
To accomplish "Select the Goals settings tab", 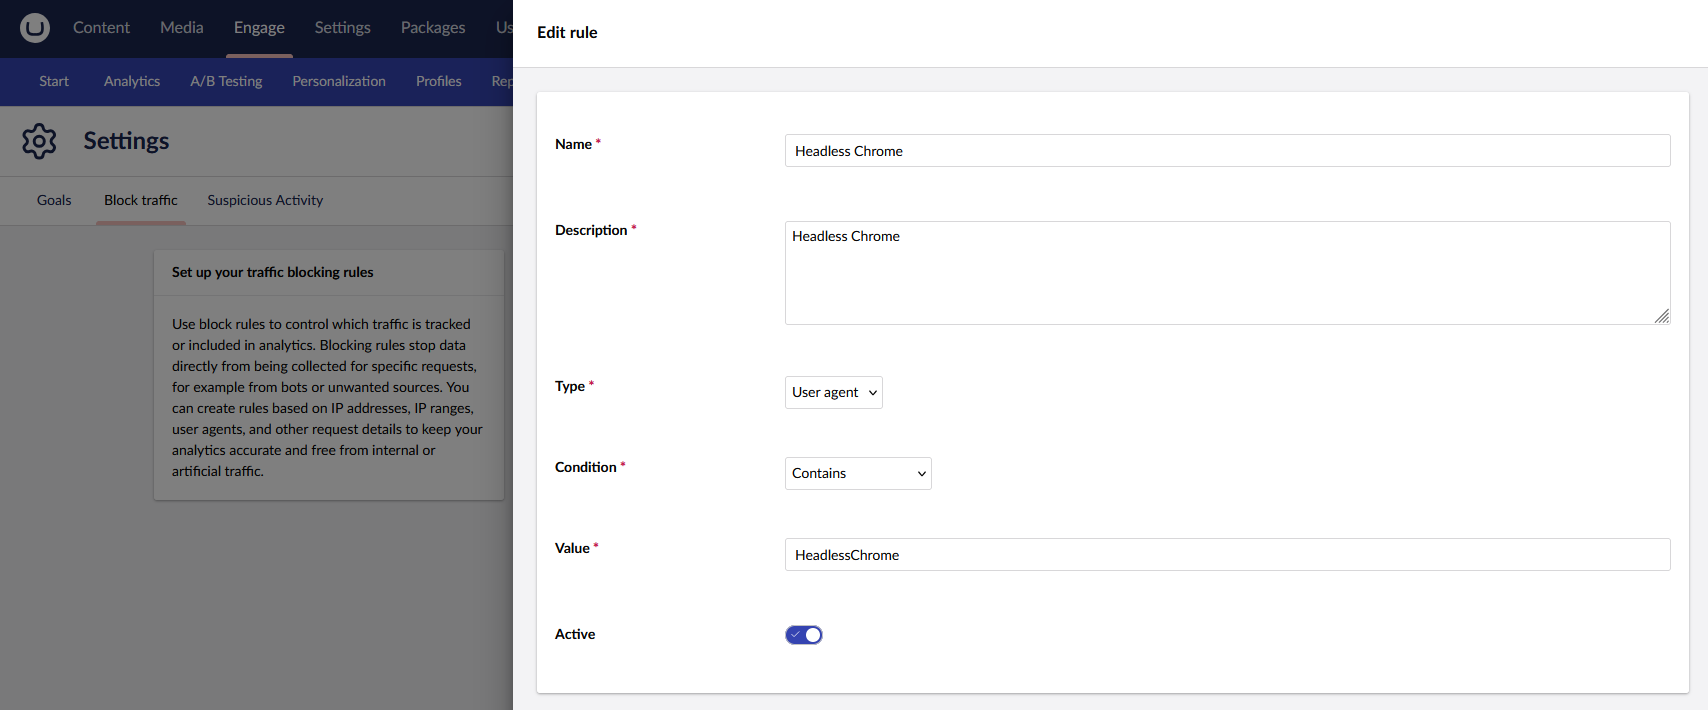I will click(54, 201).
